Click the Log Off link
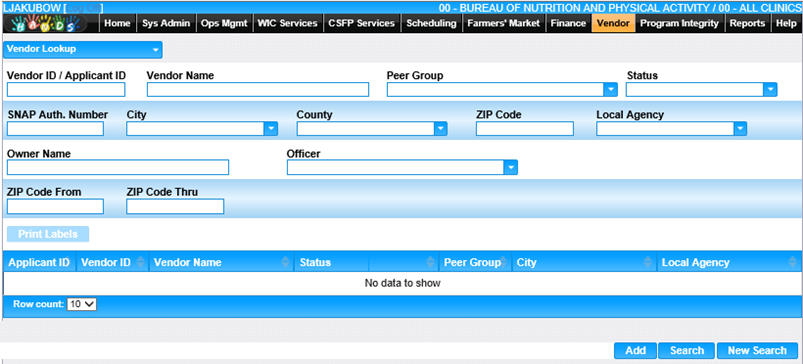Screen dimensions: 803x364 tap(84, 8)
